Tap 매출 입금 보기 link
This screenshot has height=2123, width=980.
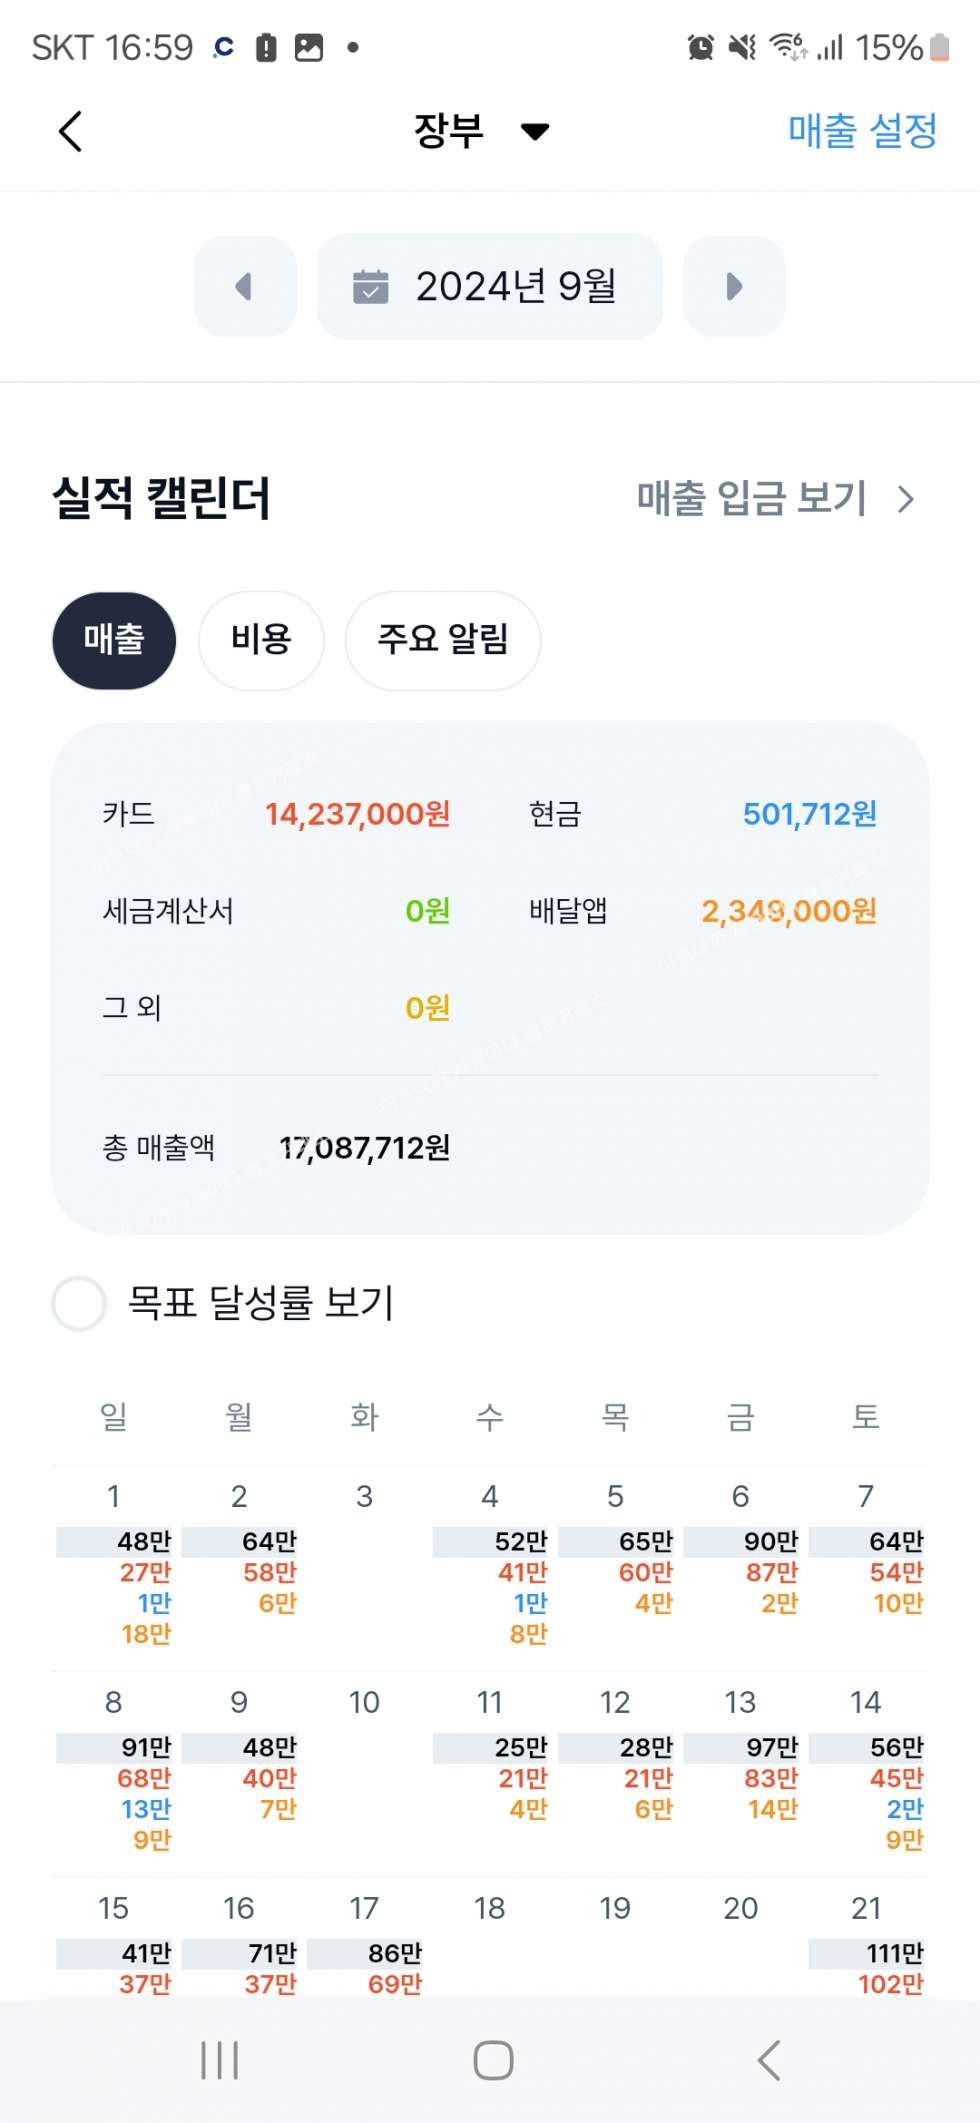click(751, 499)
